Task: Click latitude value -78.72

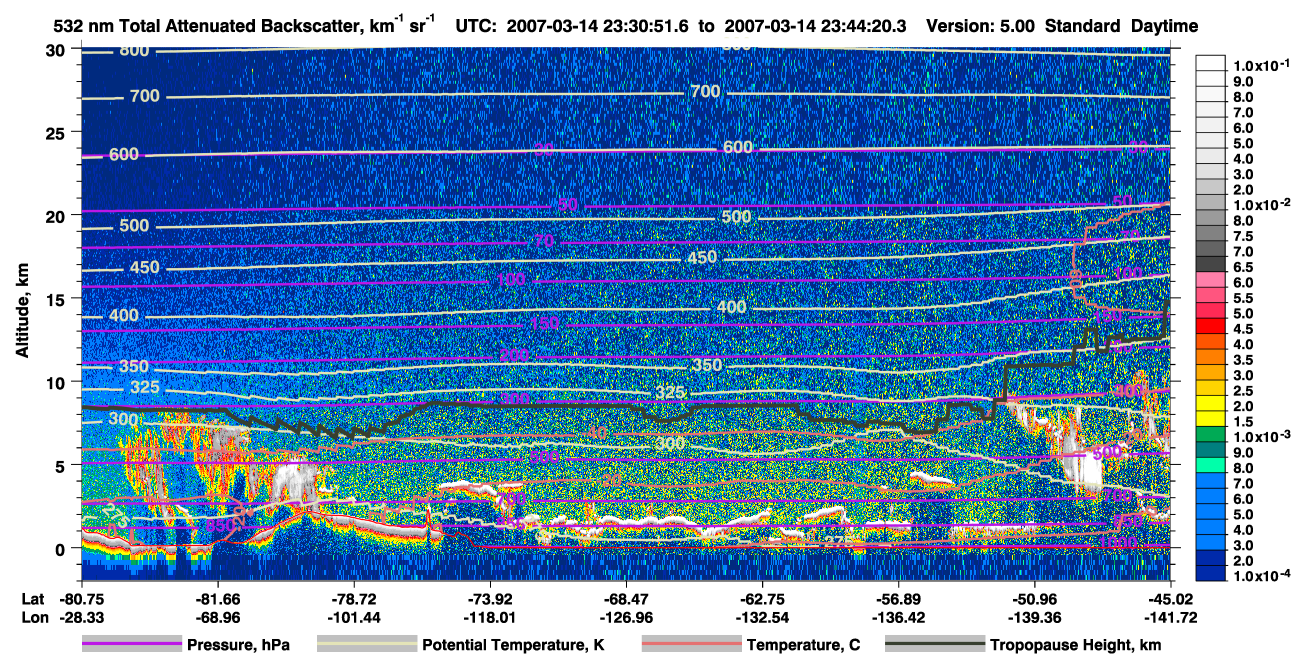Action: coord(353,598)
